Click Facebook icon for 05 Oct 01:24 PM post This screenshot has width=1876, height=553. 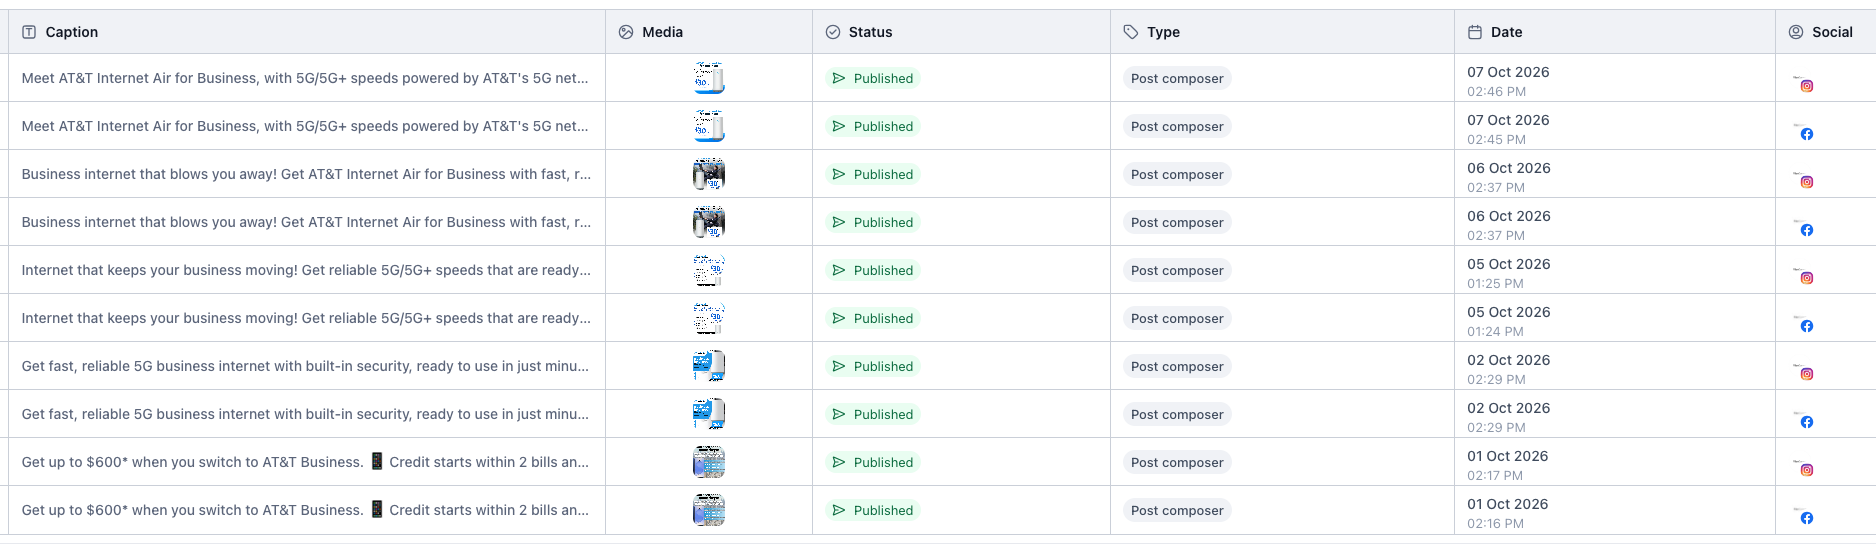click(1807, 326)
